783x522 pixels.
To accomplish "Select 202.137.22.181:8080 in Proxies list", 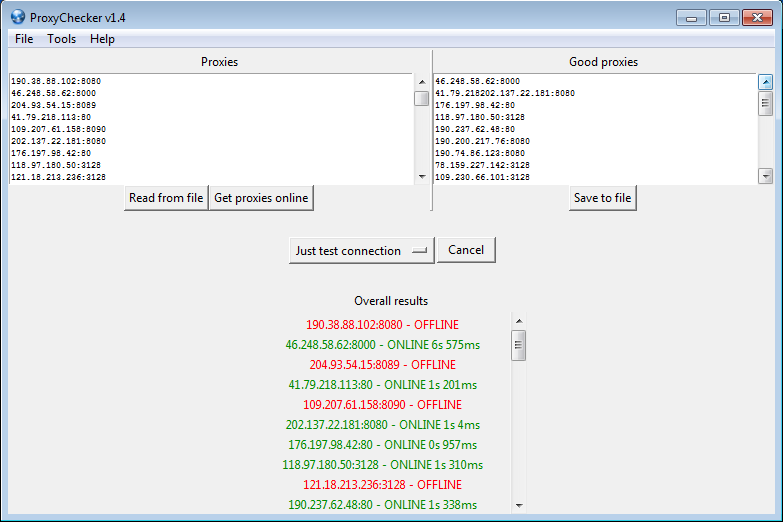I will click(58, 141).
